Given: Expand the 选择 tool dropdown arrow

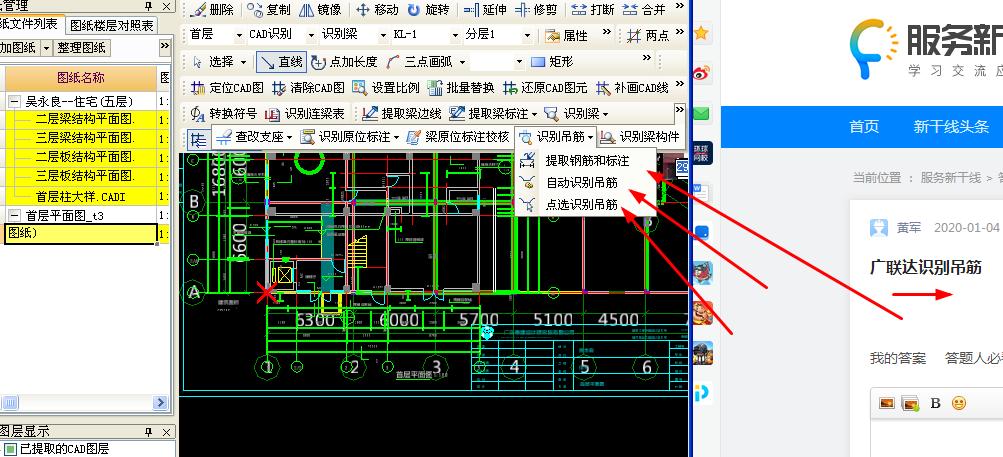Looking at the screenshot, I should pyautogui.click(x=244, y=62).
